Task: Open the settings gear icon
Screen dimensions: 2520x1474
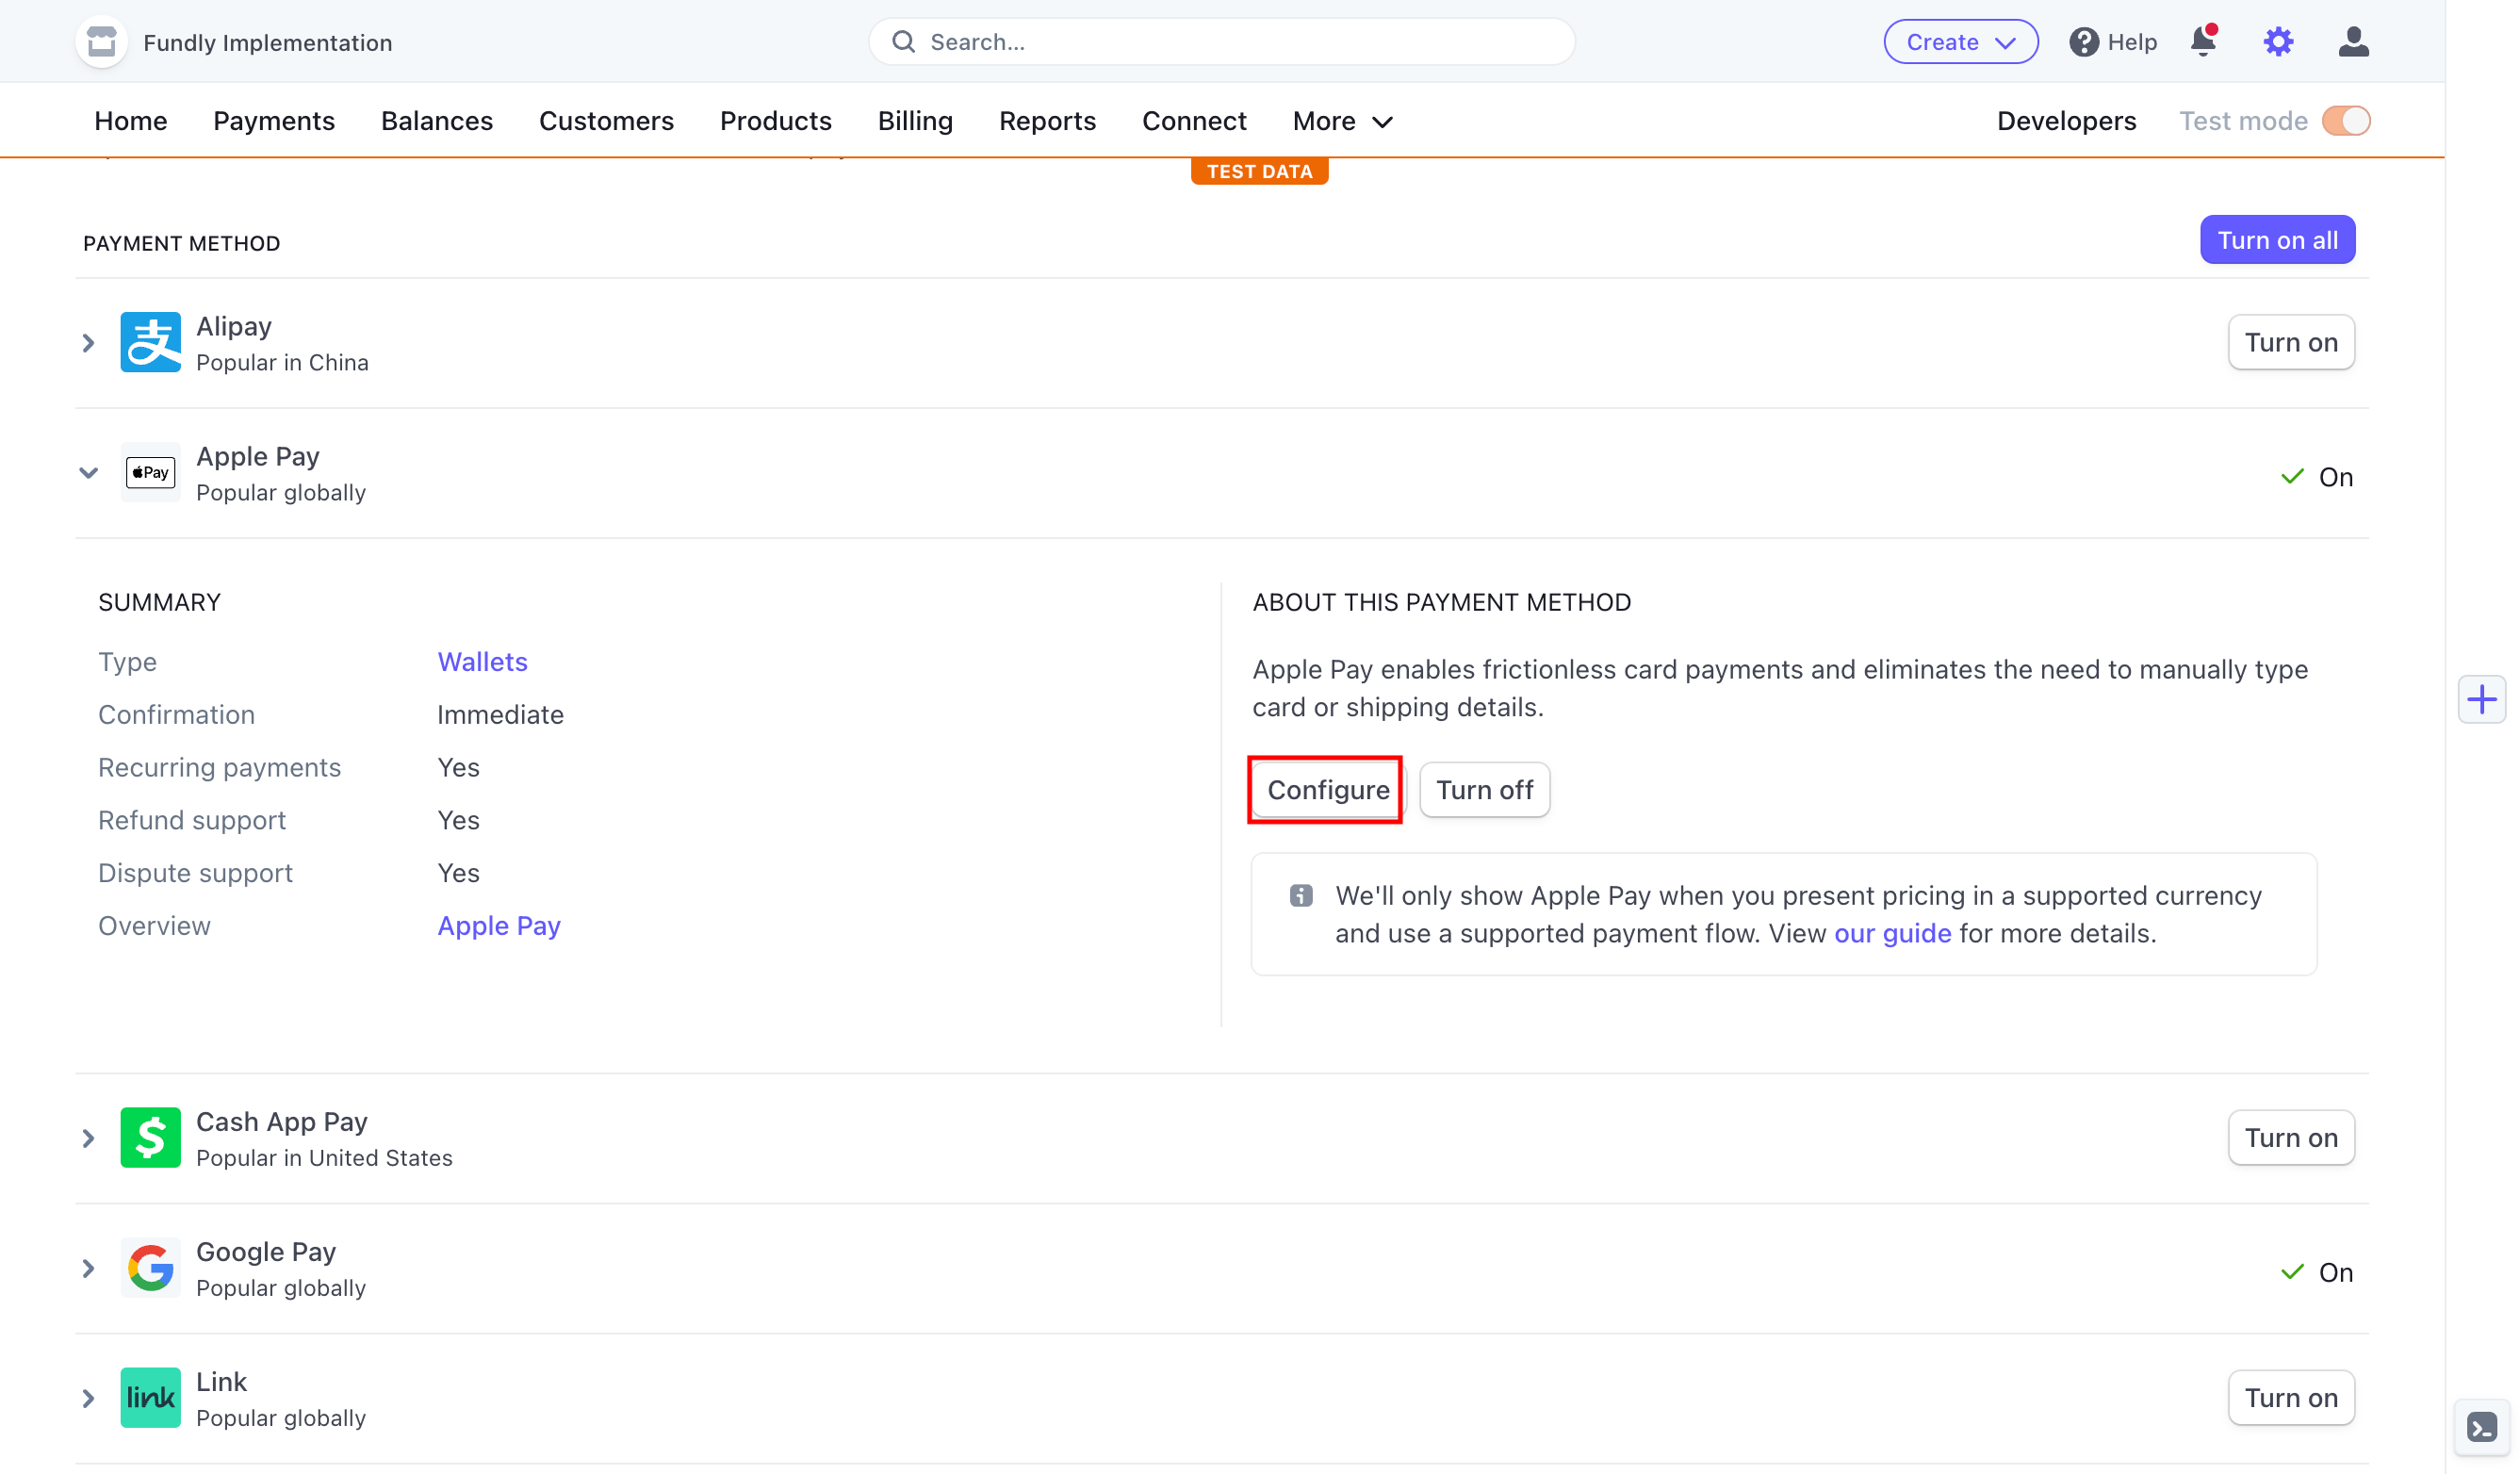Action: pyautogui.click(x=2278, y=42)
